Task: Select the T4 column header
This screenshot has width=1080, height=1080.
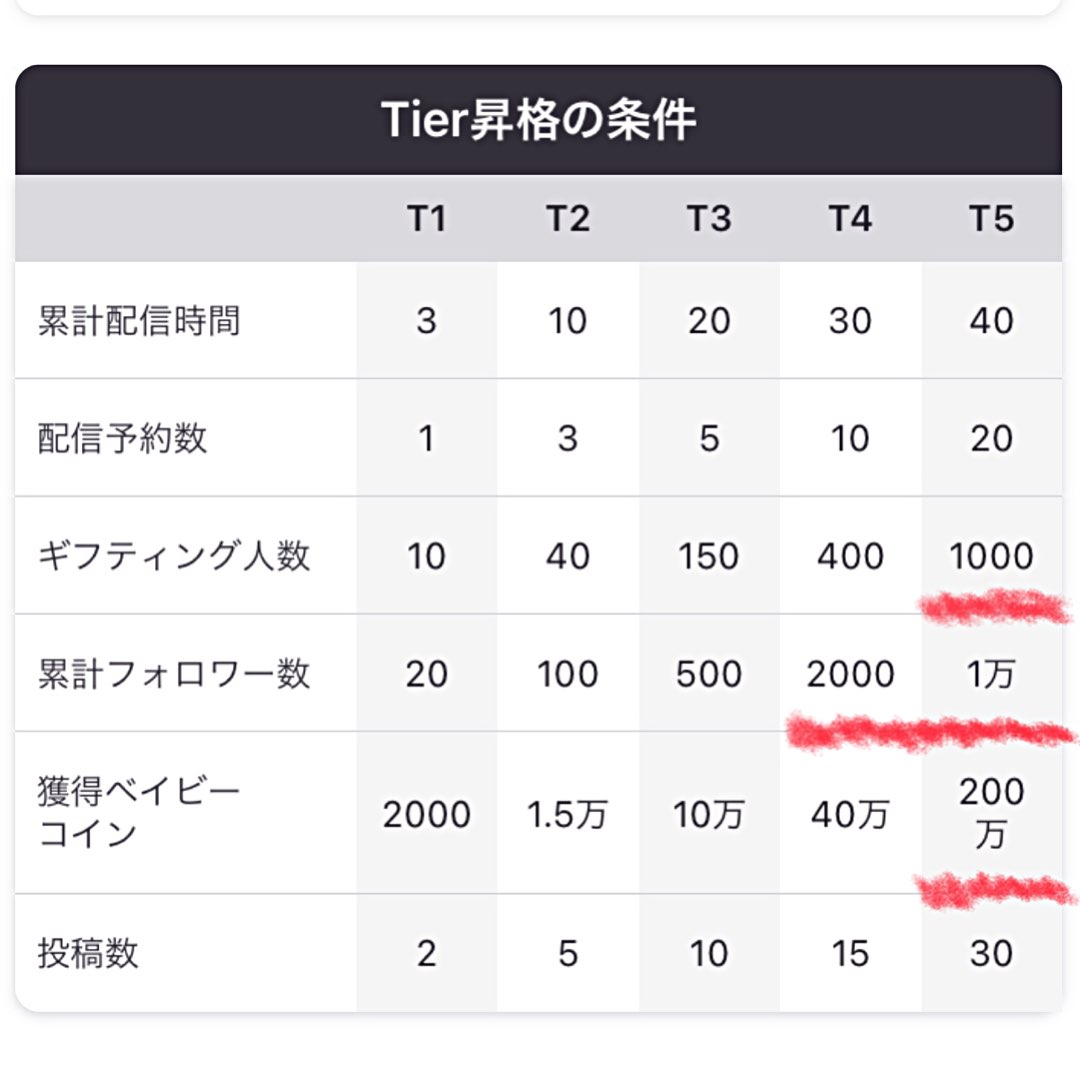Action: 850,218
